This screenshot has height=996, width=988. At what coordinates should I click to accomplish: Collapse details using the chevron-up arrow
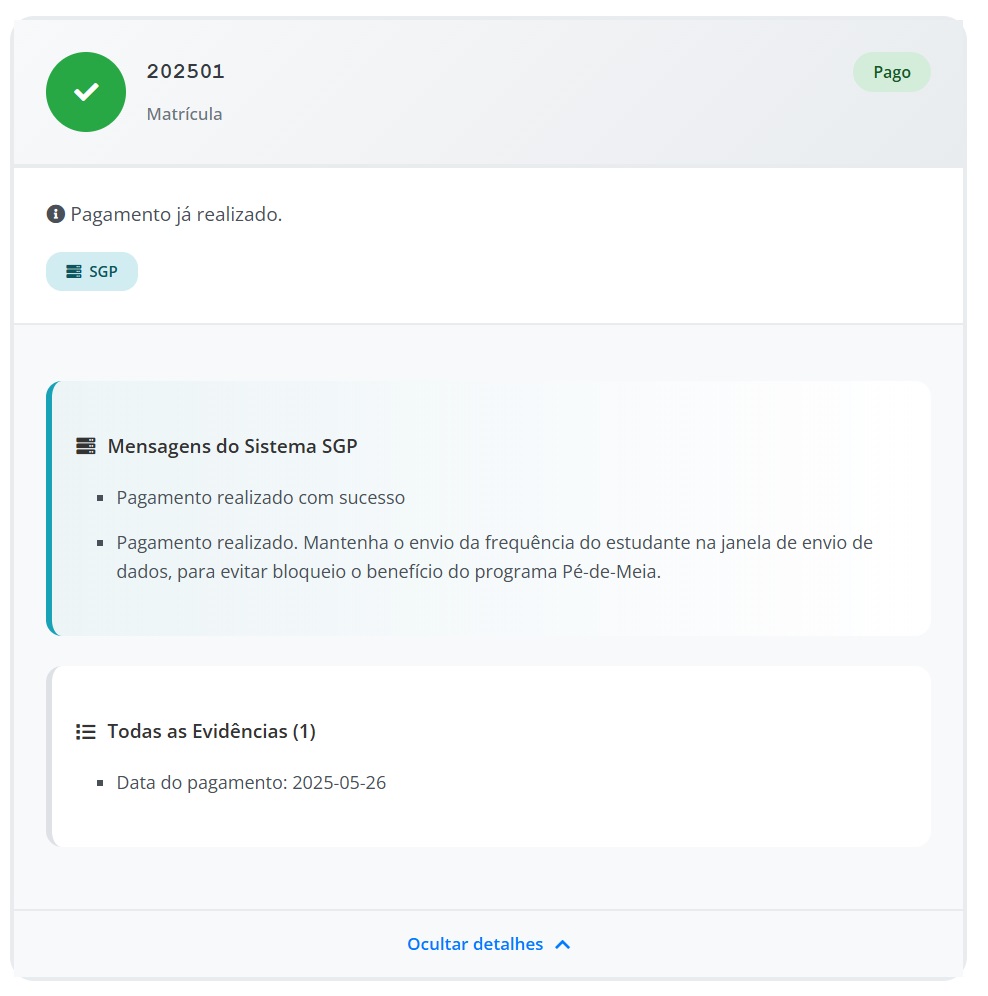(562, 944)
